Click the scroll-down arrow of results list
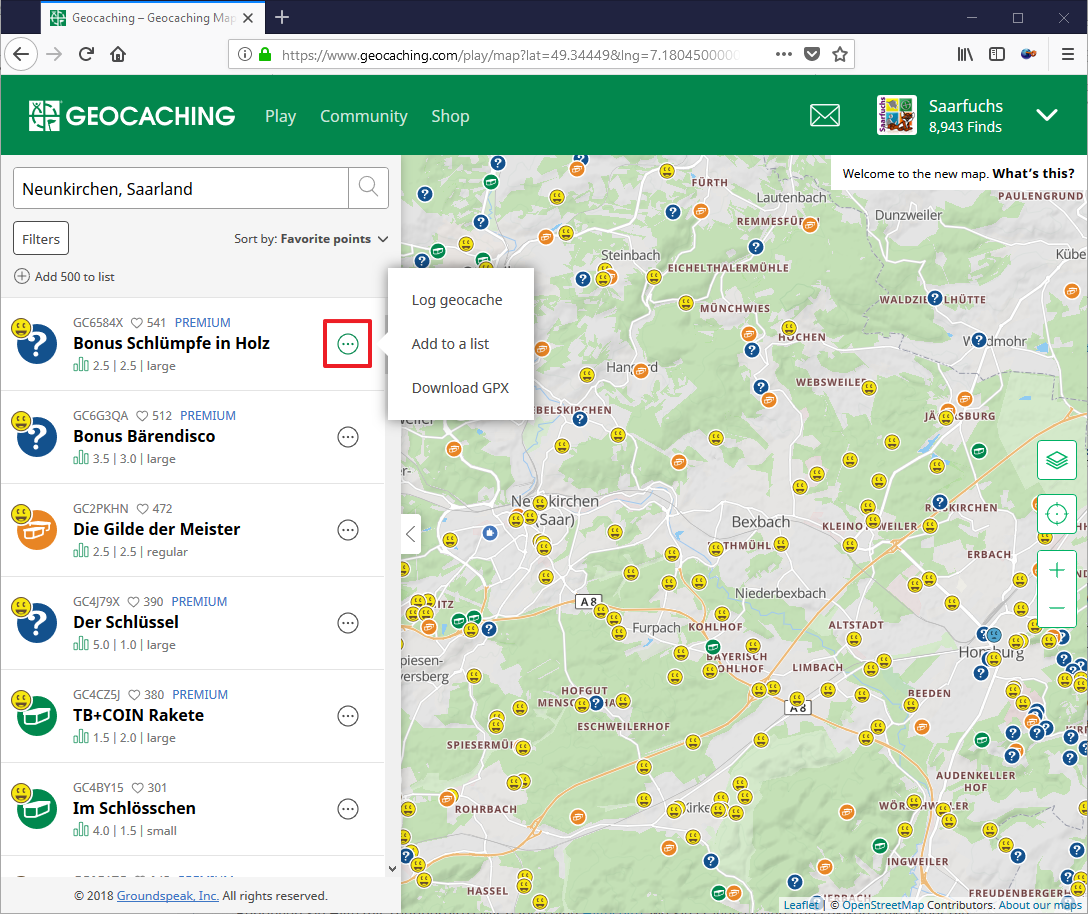Viewport: 1088px width, 914px height. click(392, 868)
